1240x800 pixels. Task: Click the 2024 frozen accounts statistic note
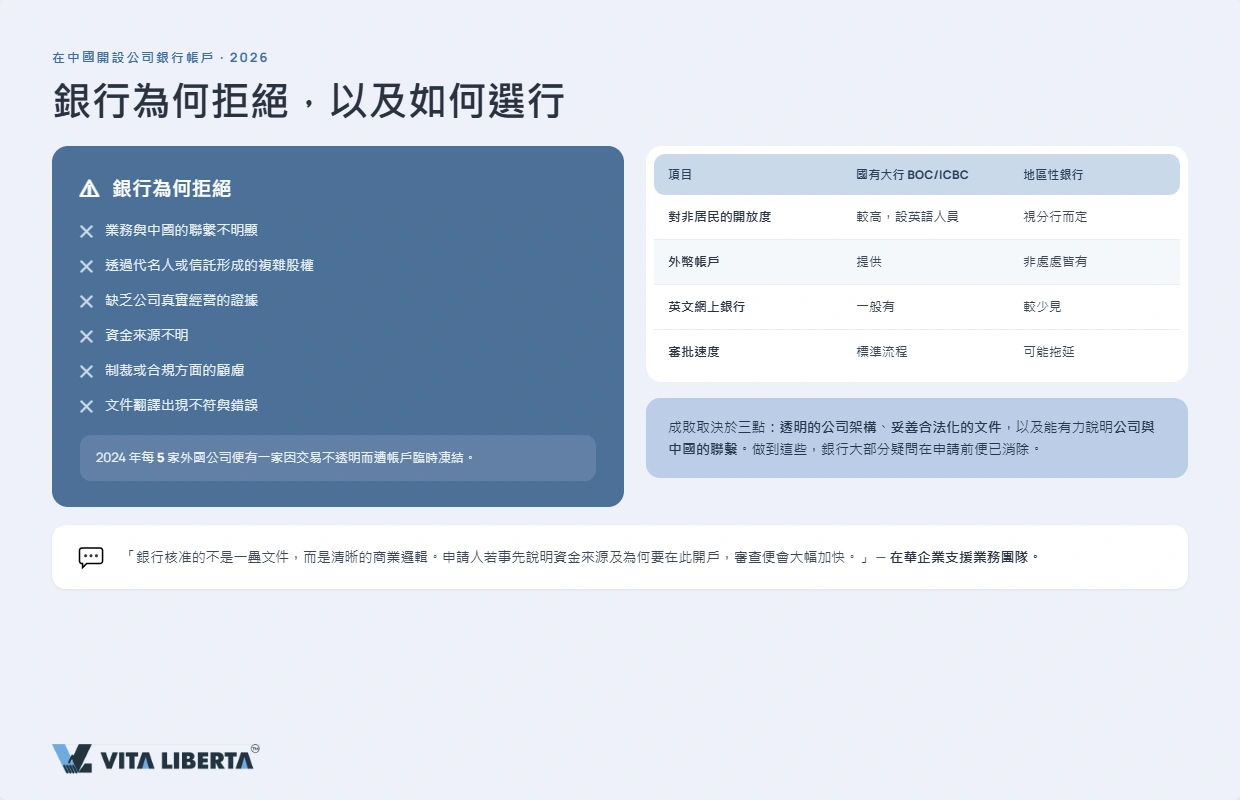[338, 458]
